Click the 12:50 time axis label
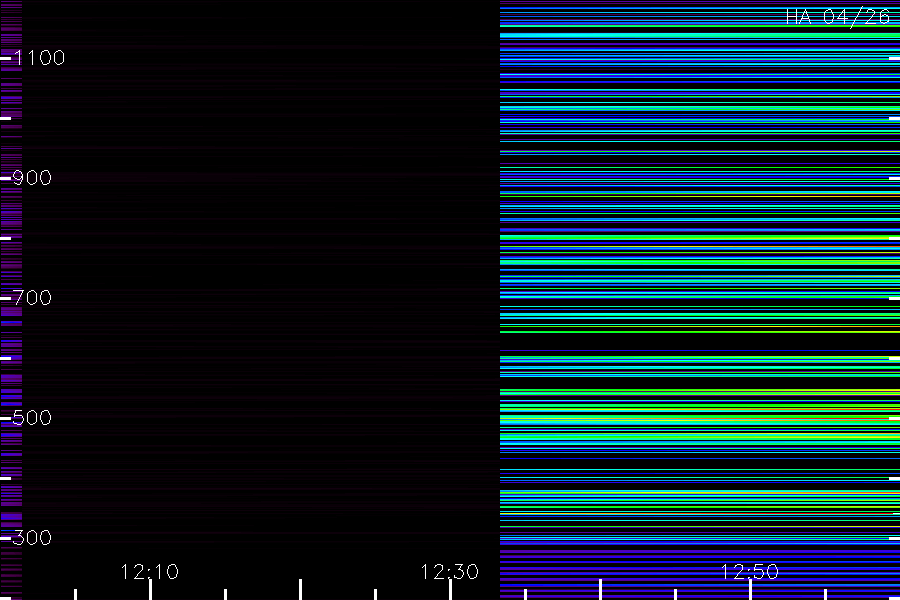The image size is (900, 600). pos(750,572)
